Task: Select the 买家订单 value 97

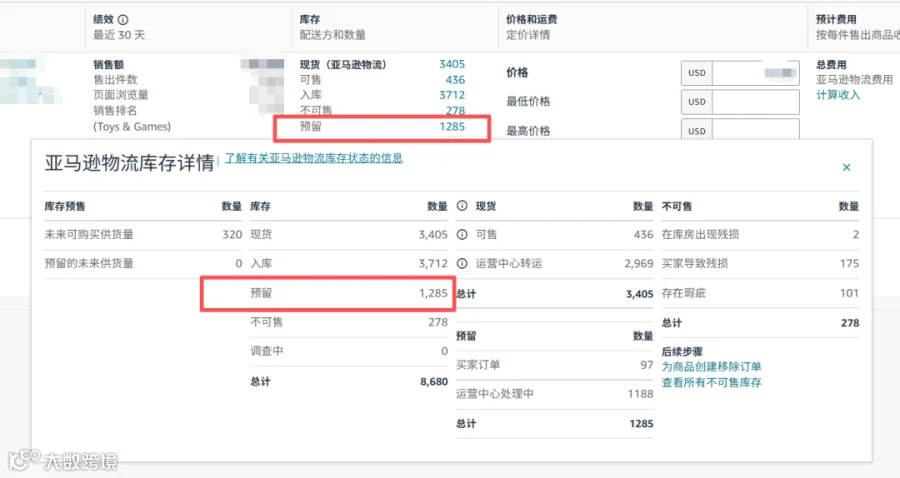Action: pyautogui.click(x=647, y=365)
